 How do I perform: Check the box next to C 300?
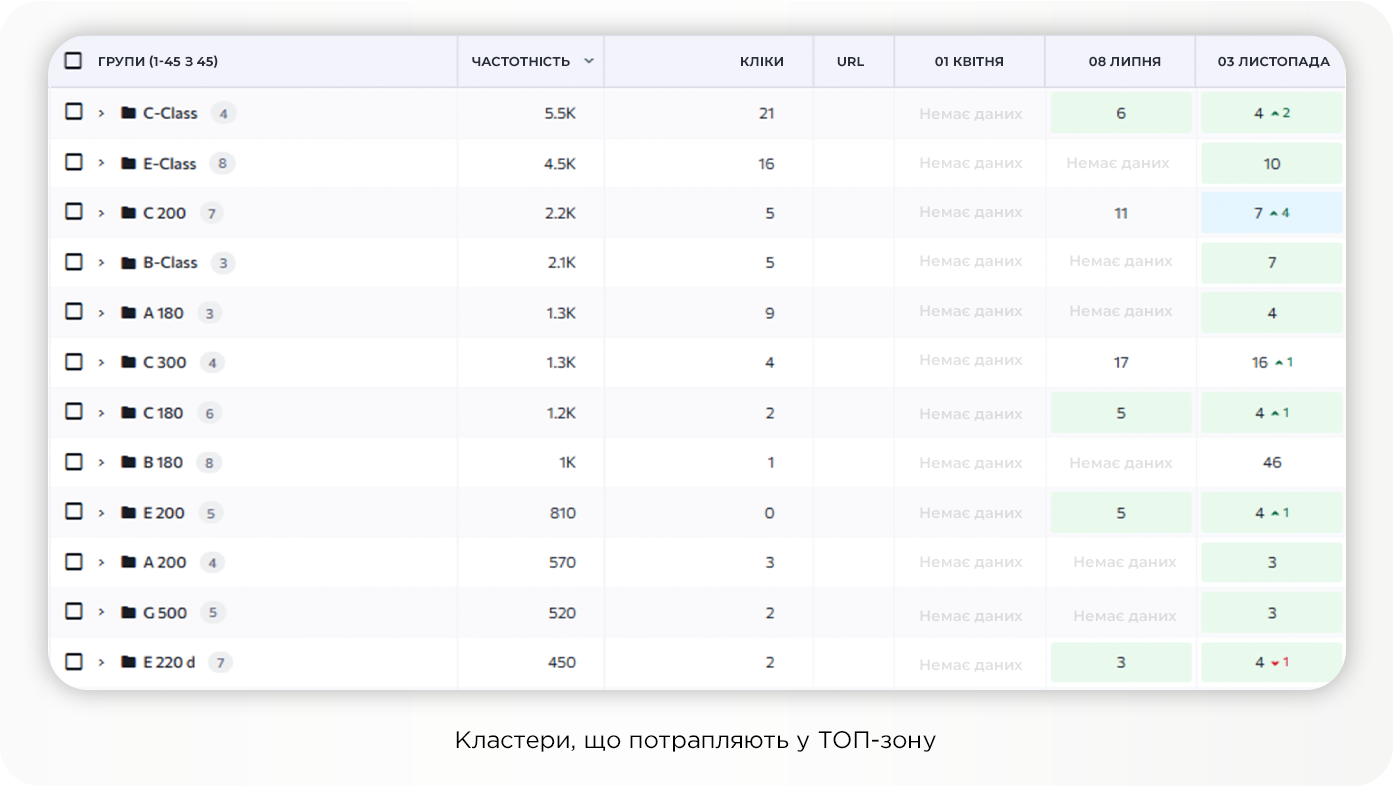click(74, 362)
